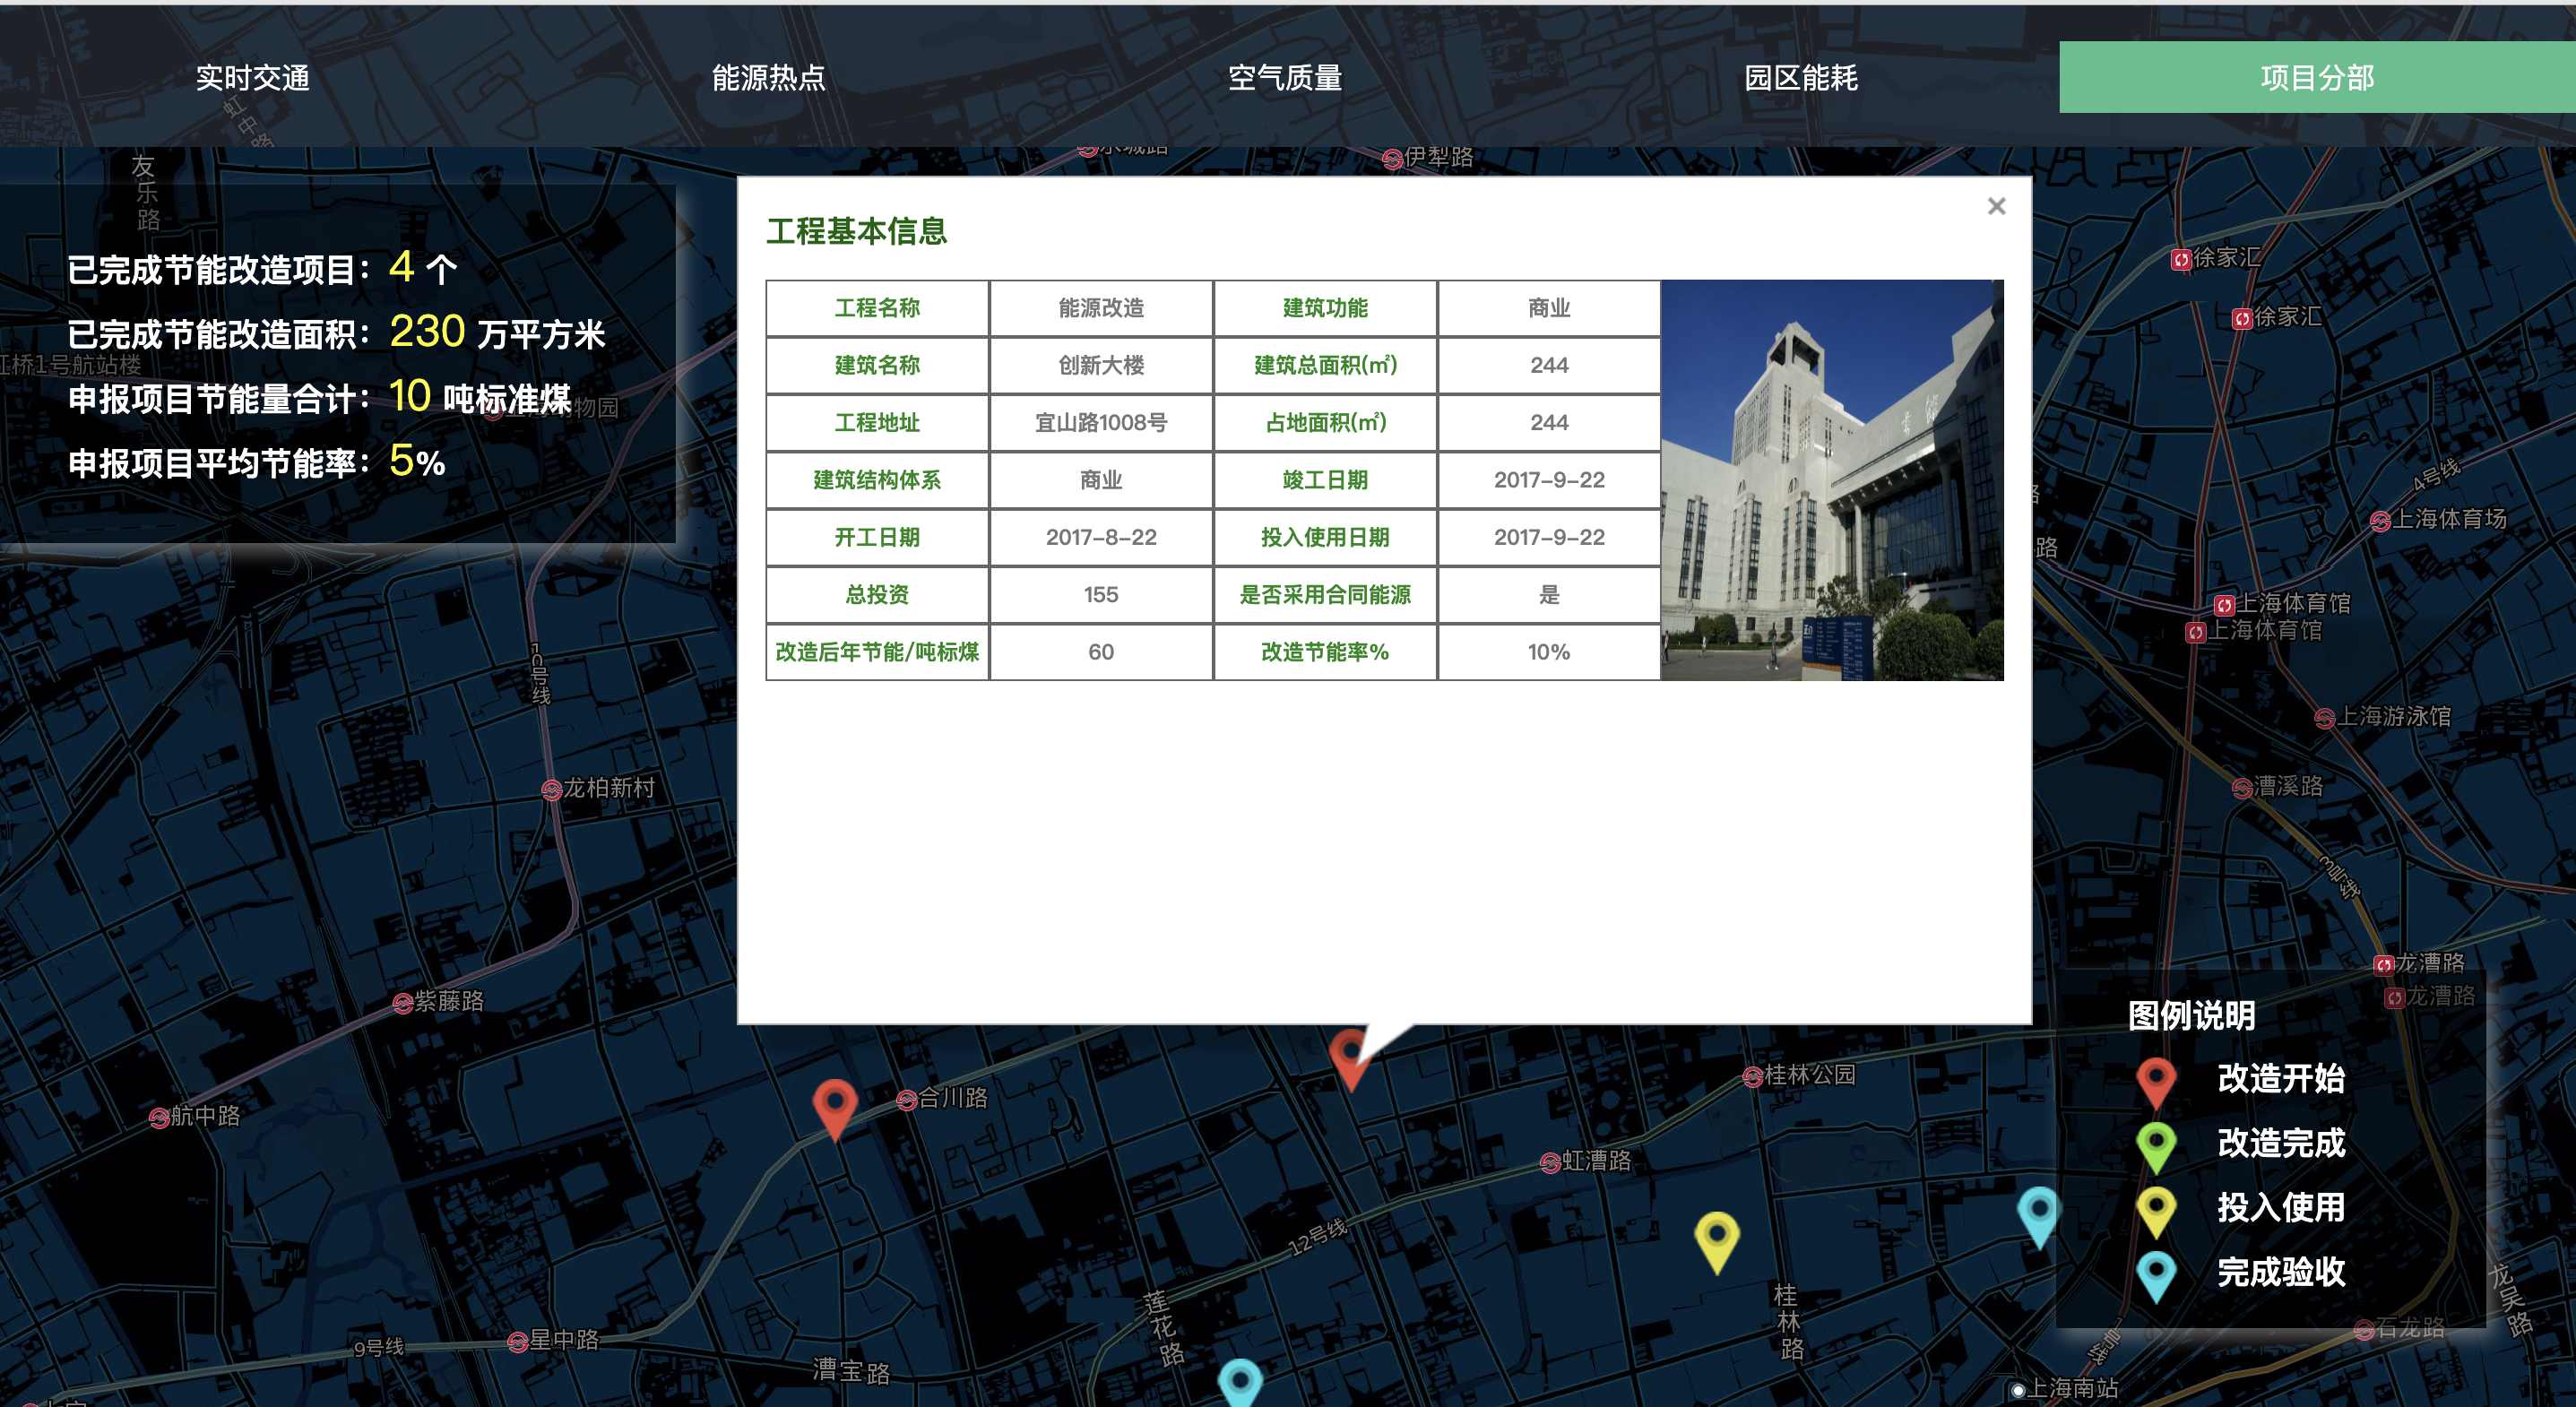Switch to the 实时交通 tab
The width and height of the screenshot is (2576, 1407).
click(252, 78)
